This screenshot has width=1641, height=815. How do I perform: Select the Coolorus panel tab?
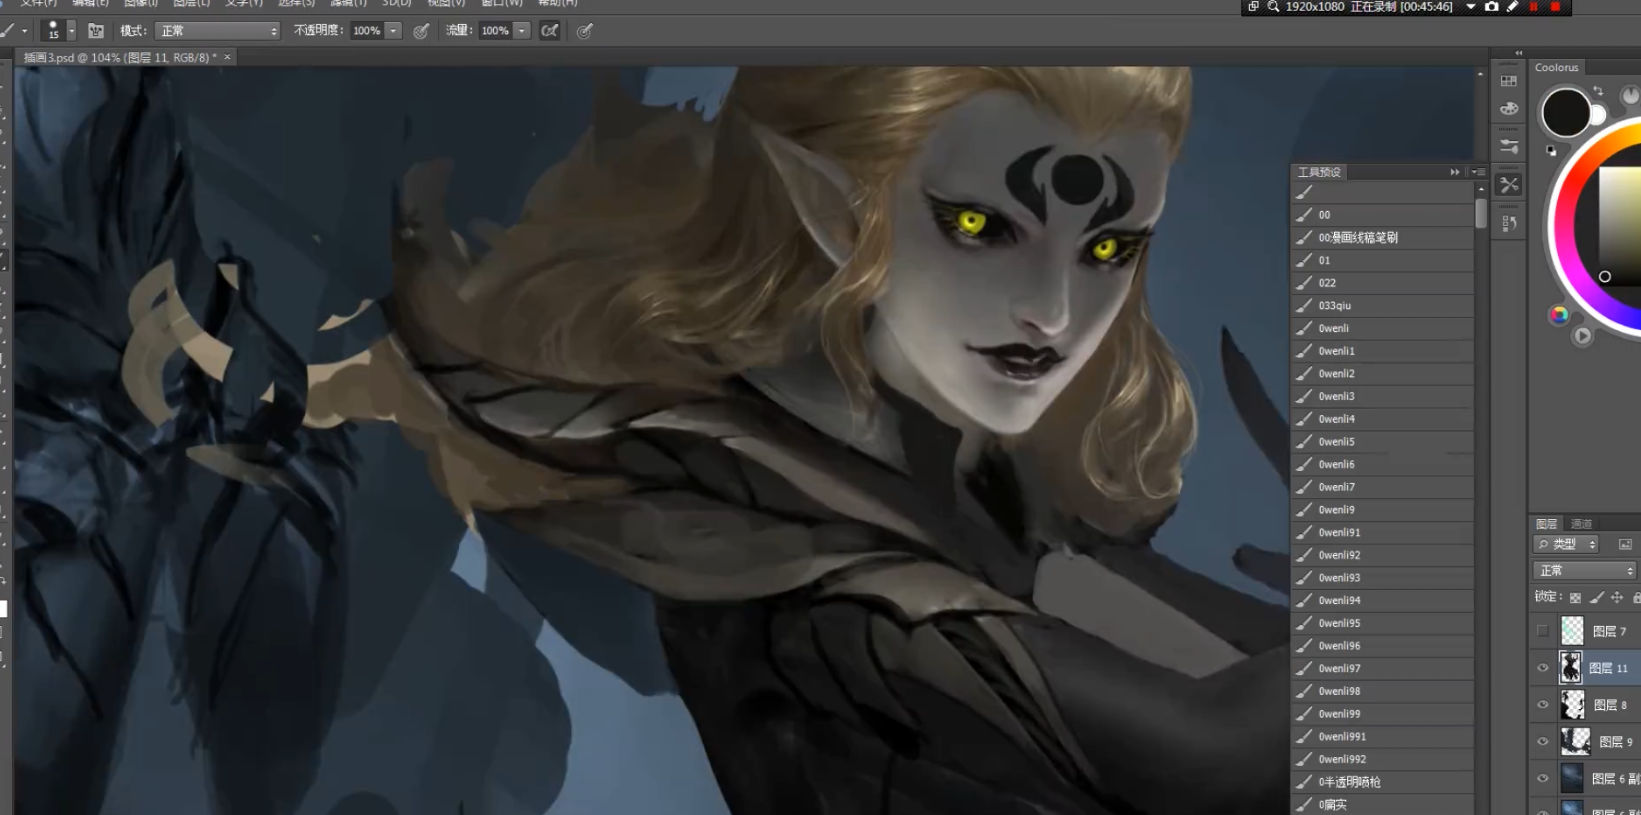tap(1556, 67)
